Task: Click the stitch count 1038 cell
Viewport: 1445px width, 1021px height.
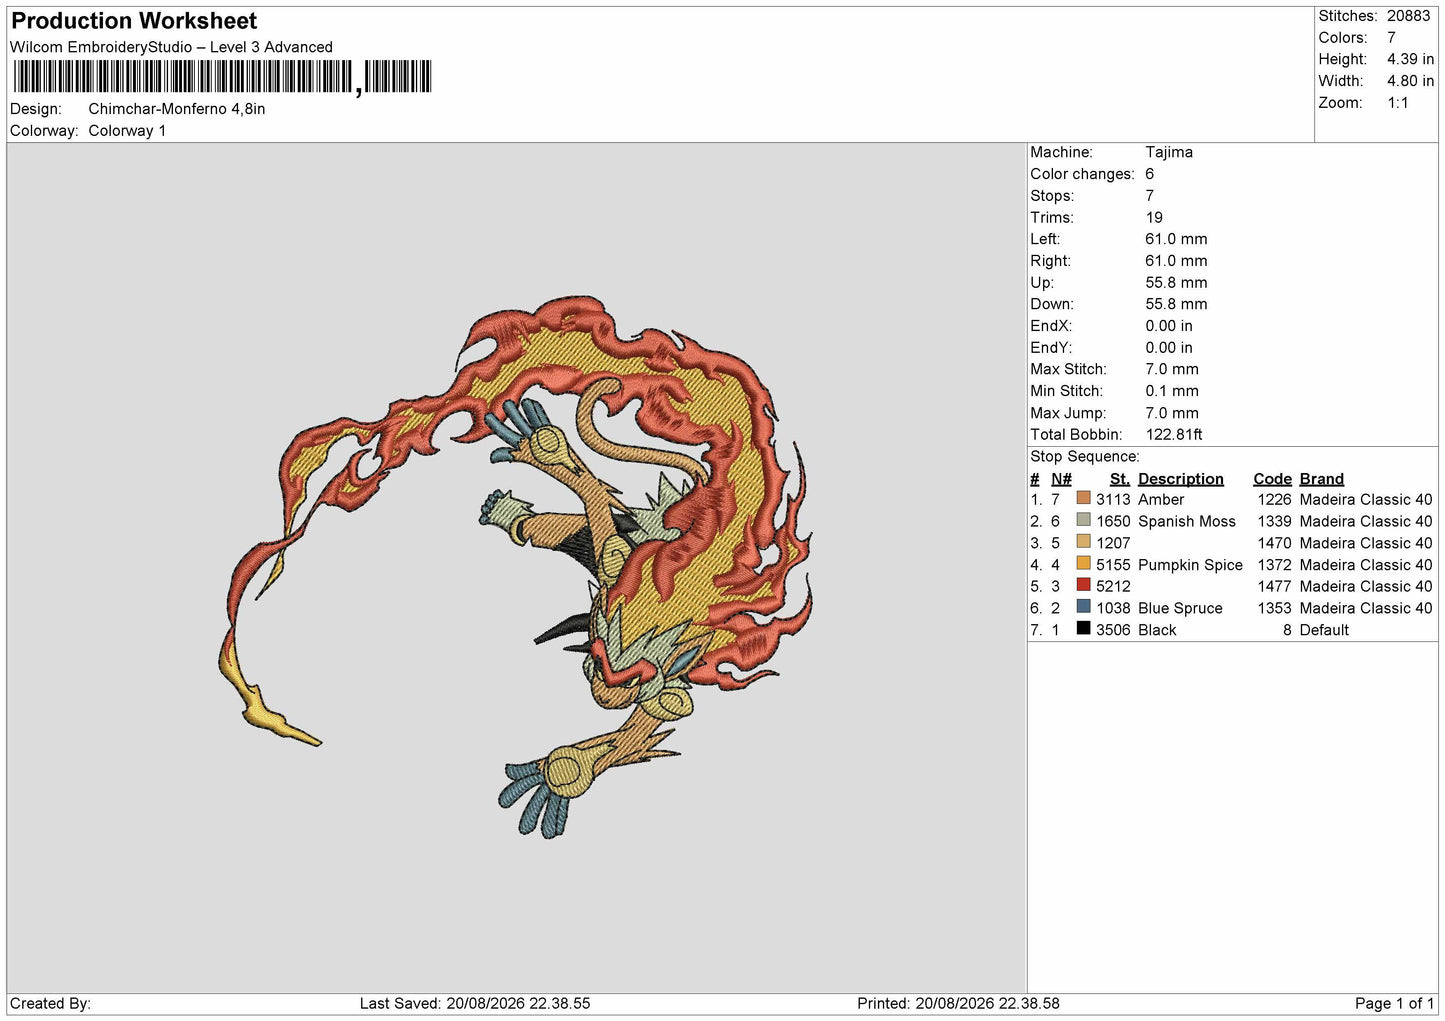Action: click(x=1113, y=608)
